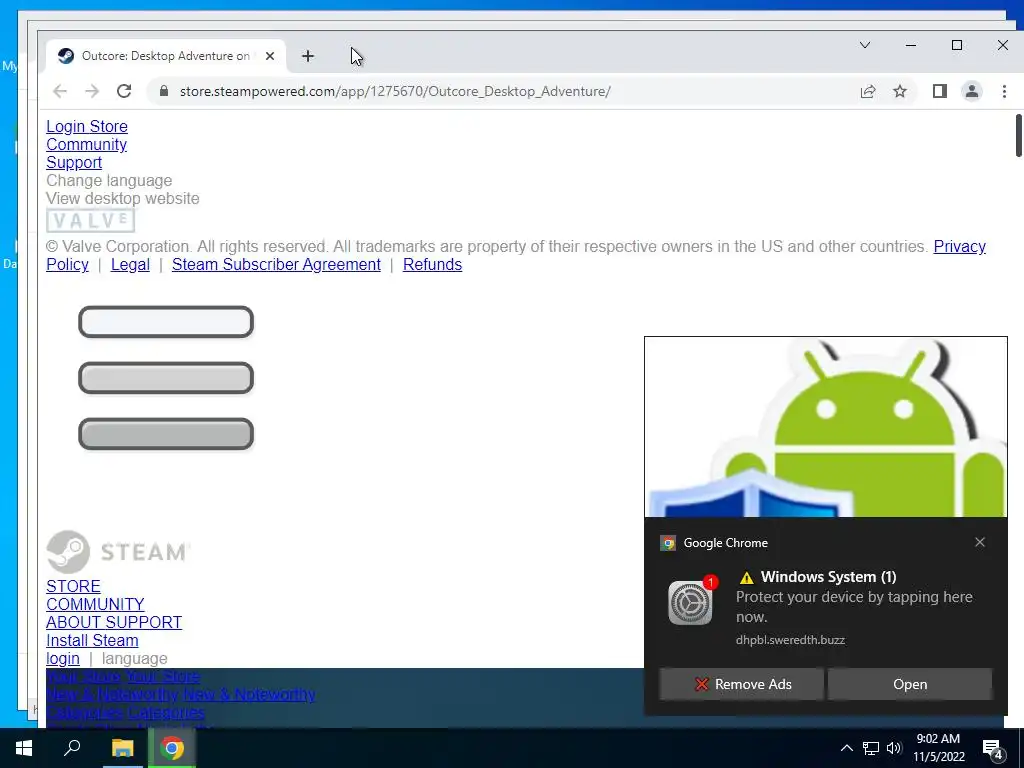Viewport: 1024px width, 768px height.
Task: Show hidden system tray icons
Action: pos(846,748)
